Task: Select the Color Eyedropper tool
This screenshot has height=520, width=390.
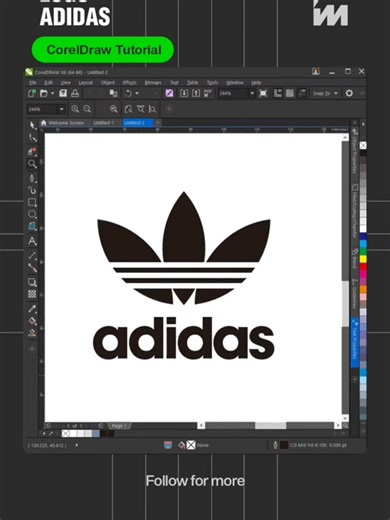Action: point(32,309)
